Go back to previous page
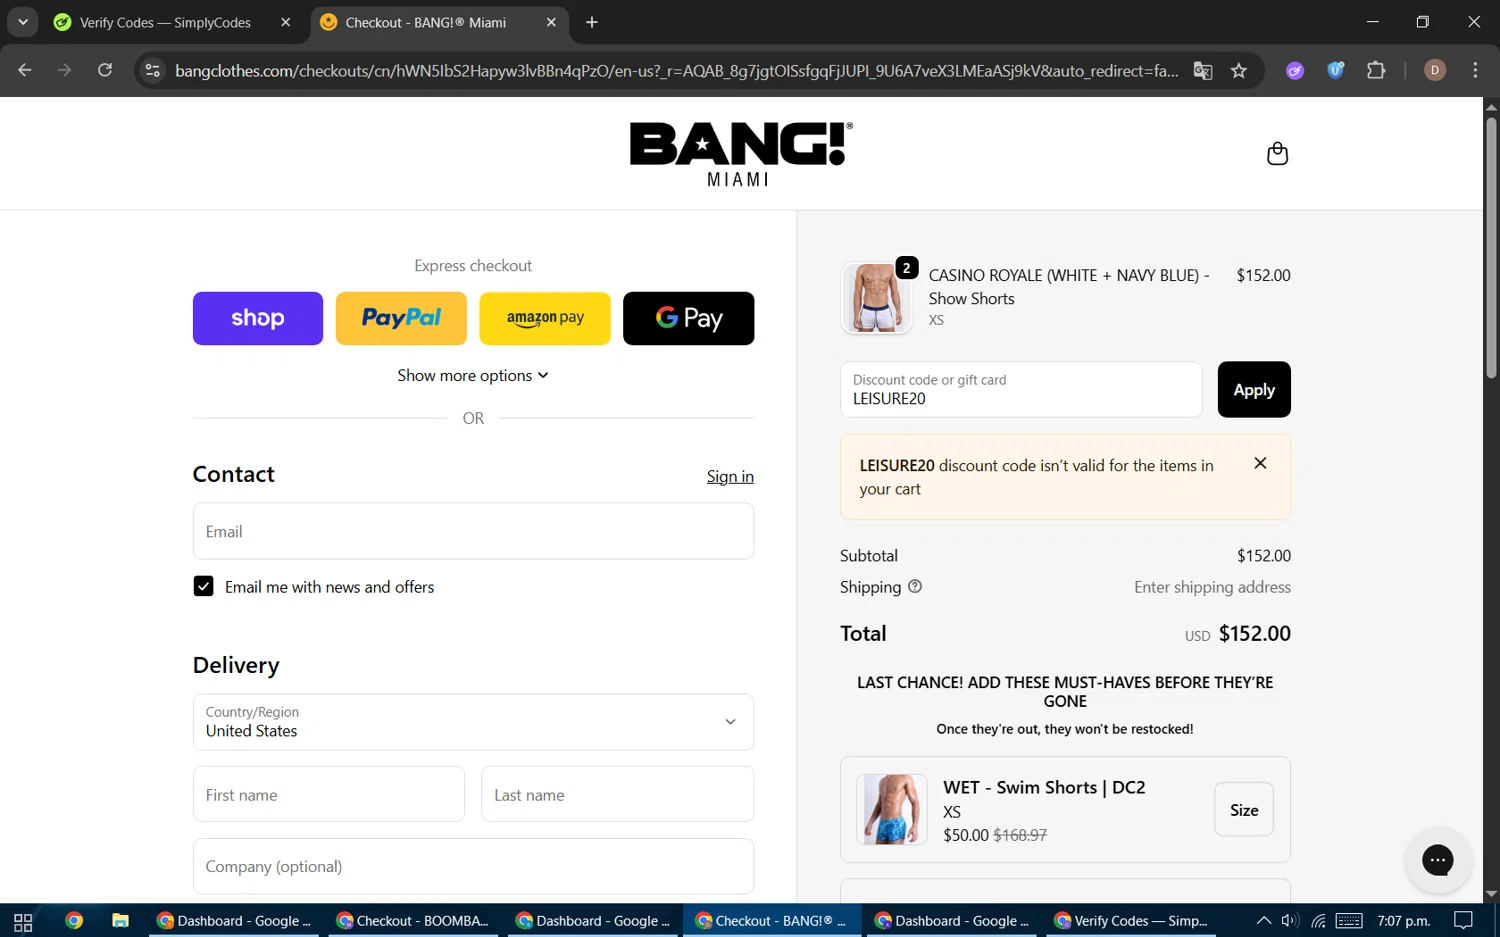Screen dimensions: 1500x937 click(x=25, y=70)
